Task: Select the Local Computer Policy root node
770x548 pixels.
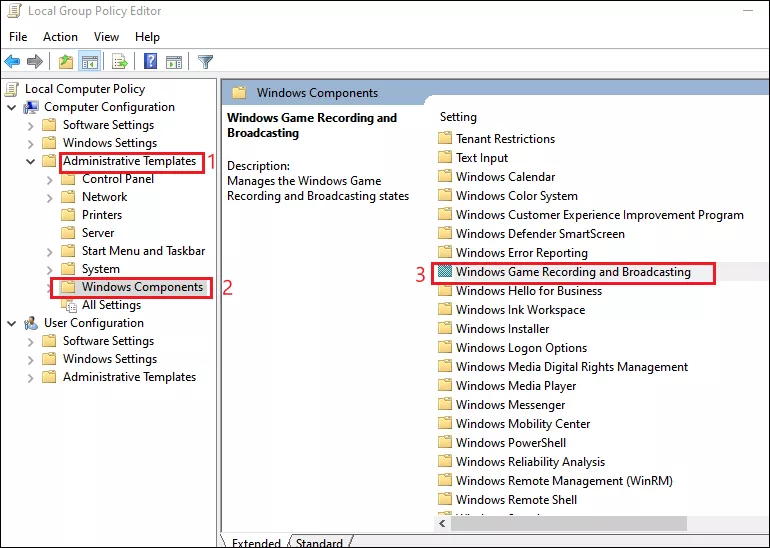Action: pos(85,89)
